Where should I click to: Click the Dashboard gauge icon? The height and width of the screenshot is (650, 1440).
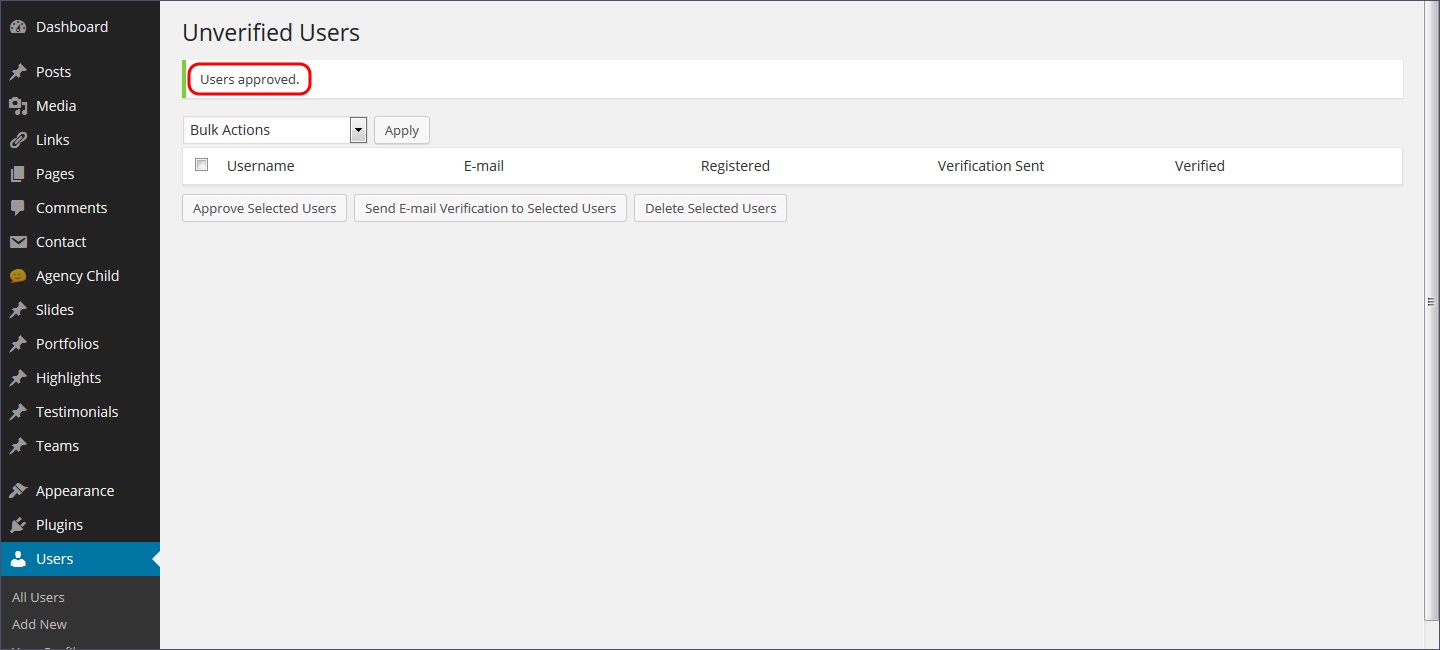[x=18, y=27]
